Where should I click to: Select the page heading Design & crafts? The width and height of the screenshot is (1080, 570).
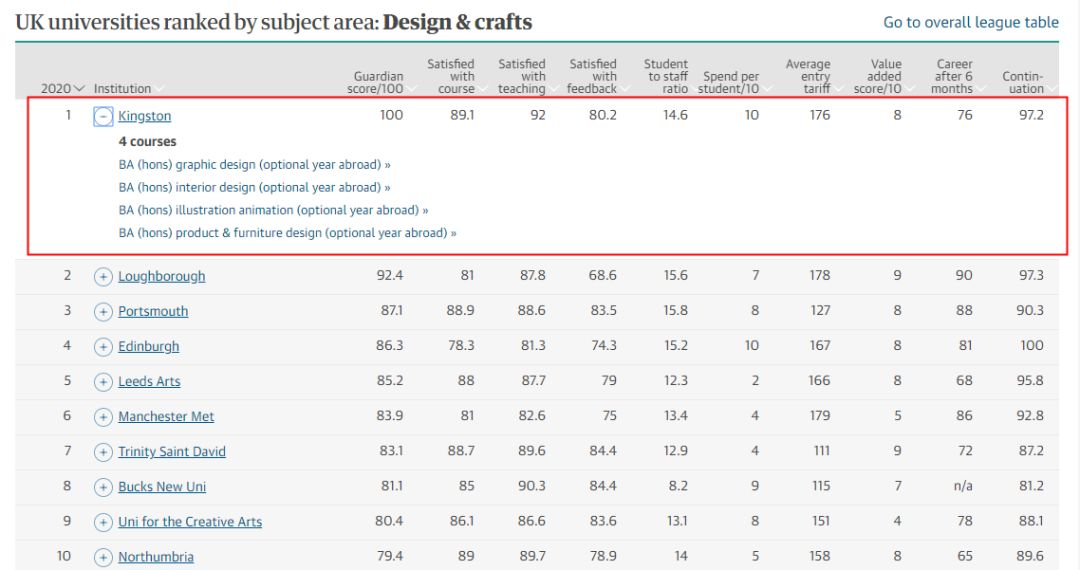457,22
